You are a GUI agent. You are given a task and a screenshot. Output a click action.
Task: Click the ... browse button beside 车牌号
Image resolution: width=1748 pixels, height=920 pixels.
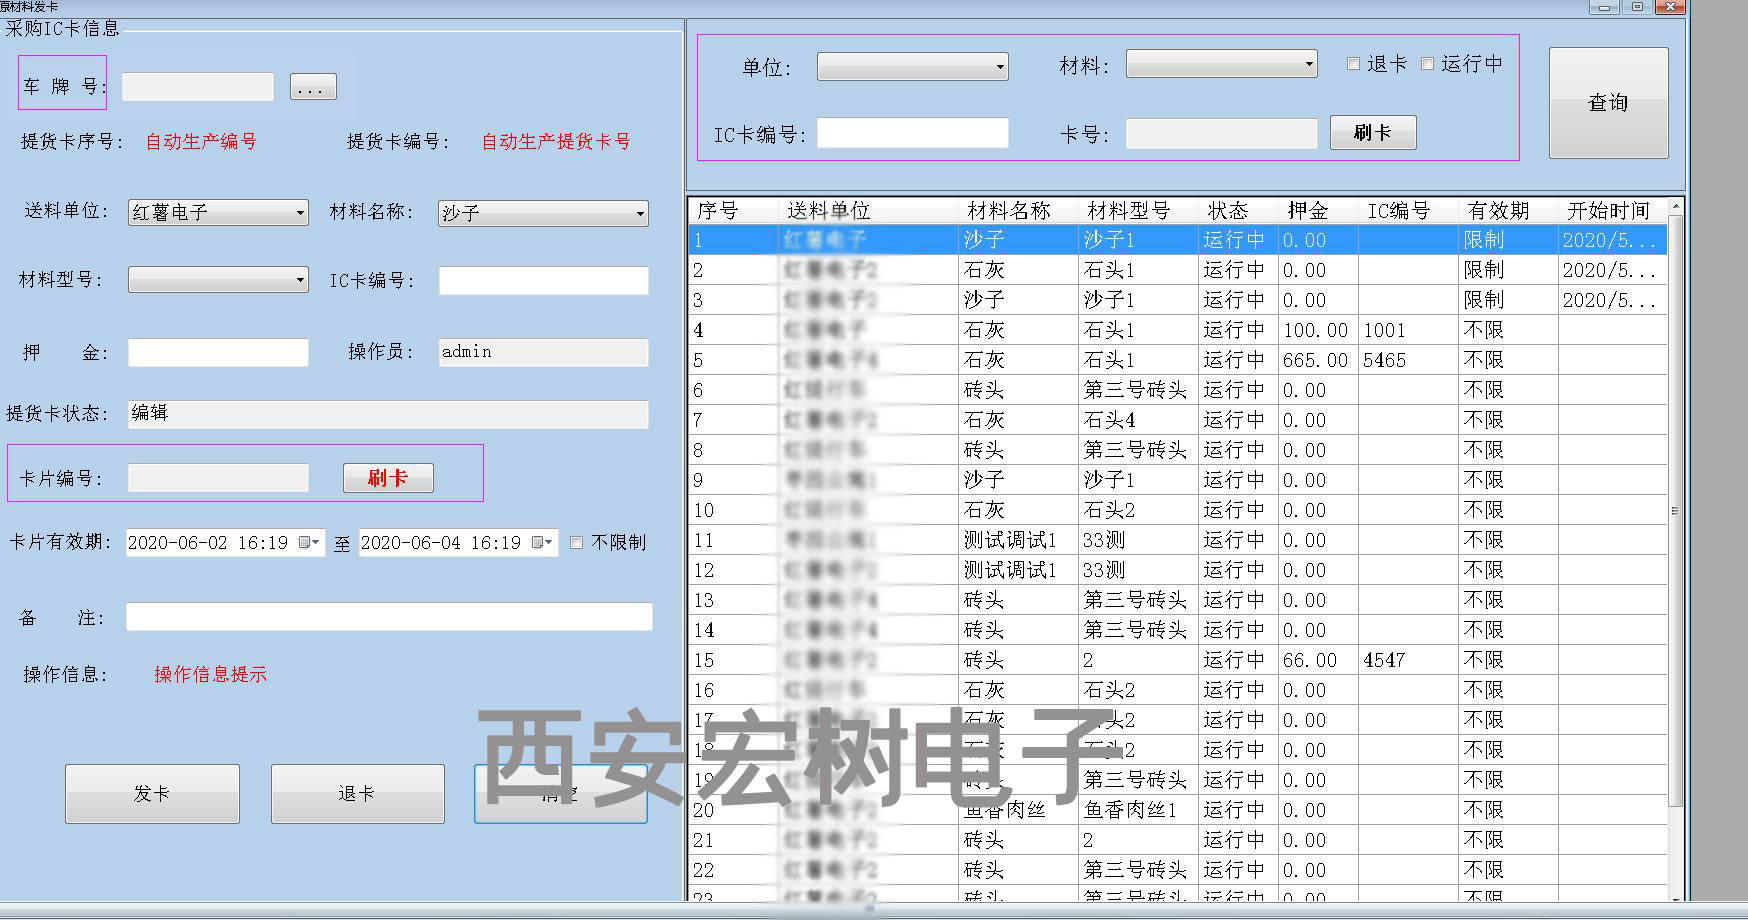click(313, 87)
